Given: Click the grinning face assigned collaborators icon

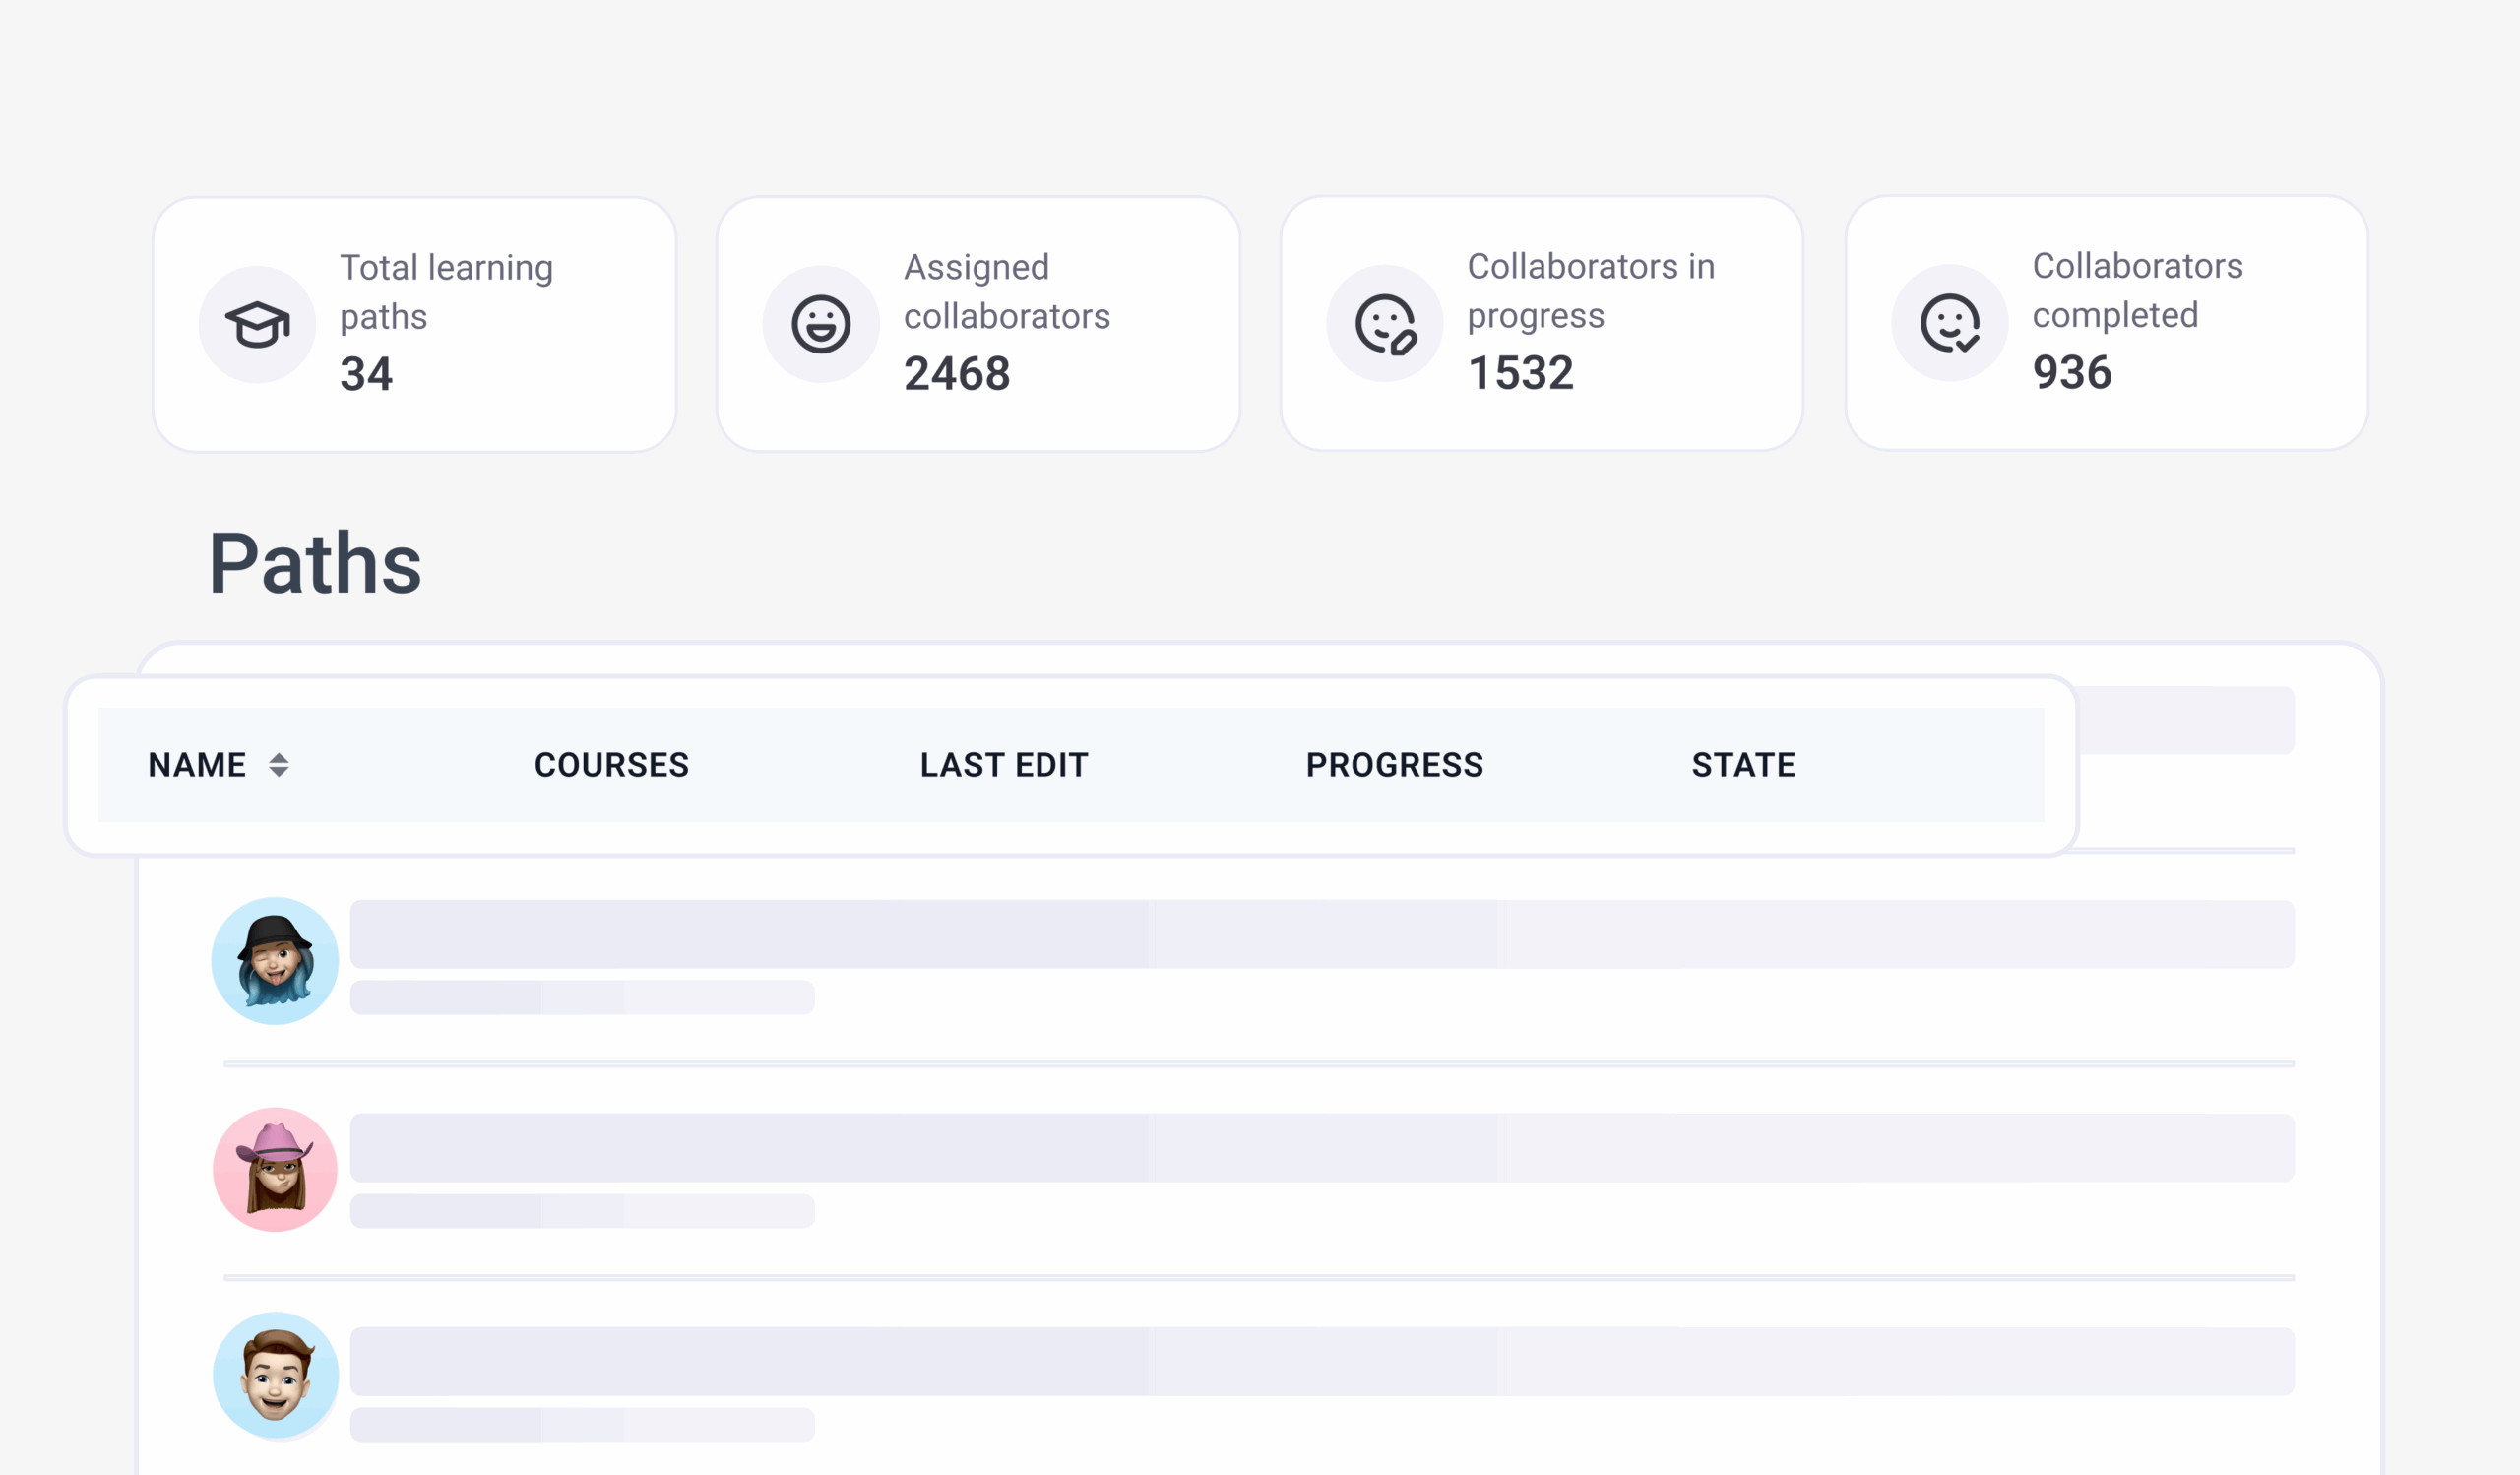Looking at the screenshot, I should tap(821, 324).
